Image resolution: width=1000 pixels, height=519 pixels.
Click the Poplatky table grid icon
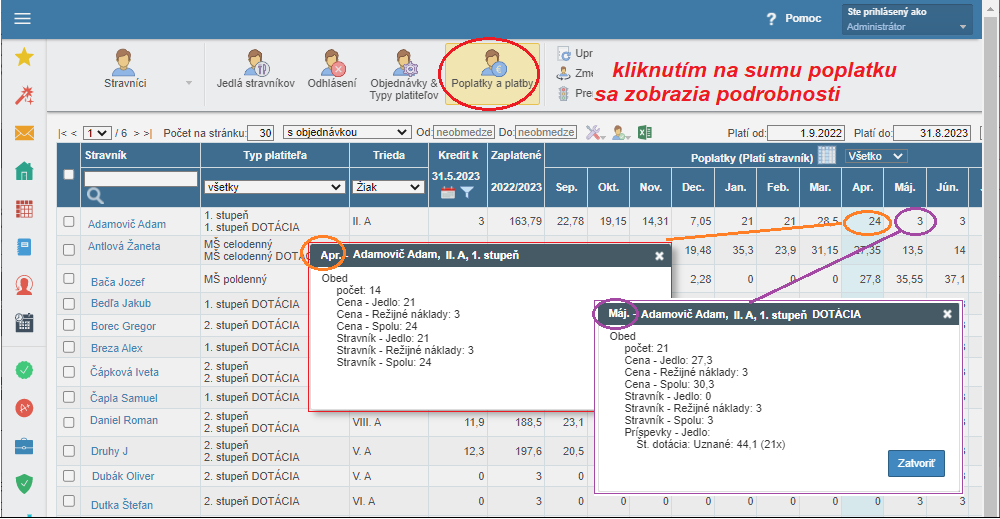(827, 156)
